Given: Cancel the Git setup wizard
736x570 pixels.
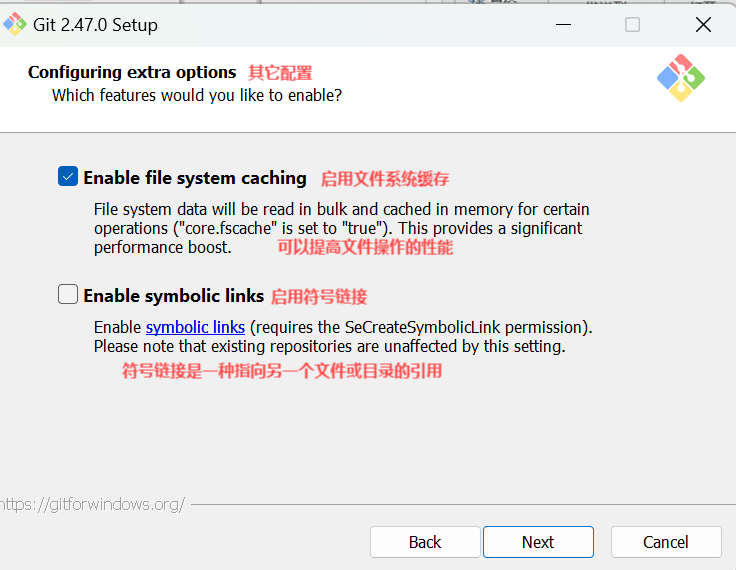Looking at the screenshot, I should point(666,542).
